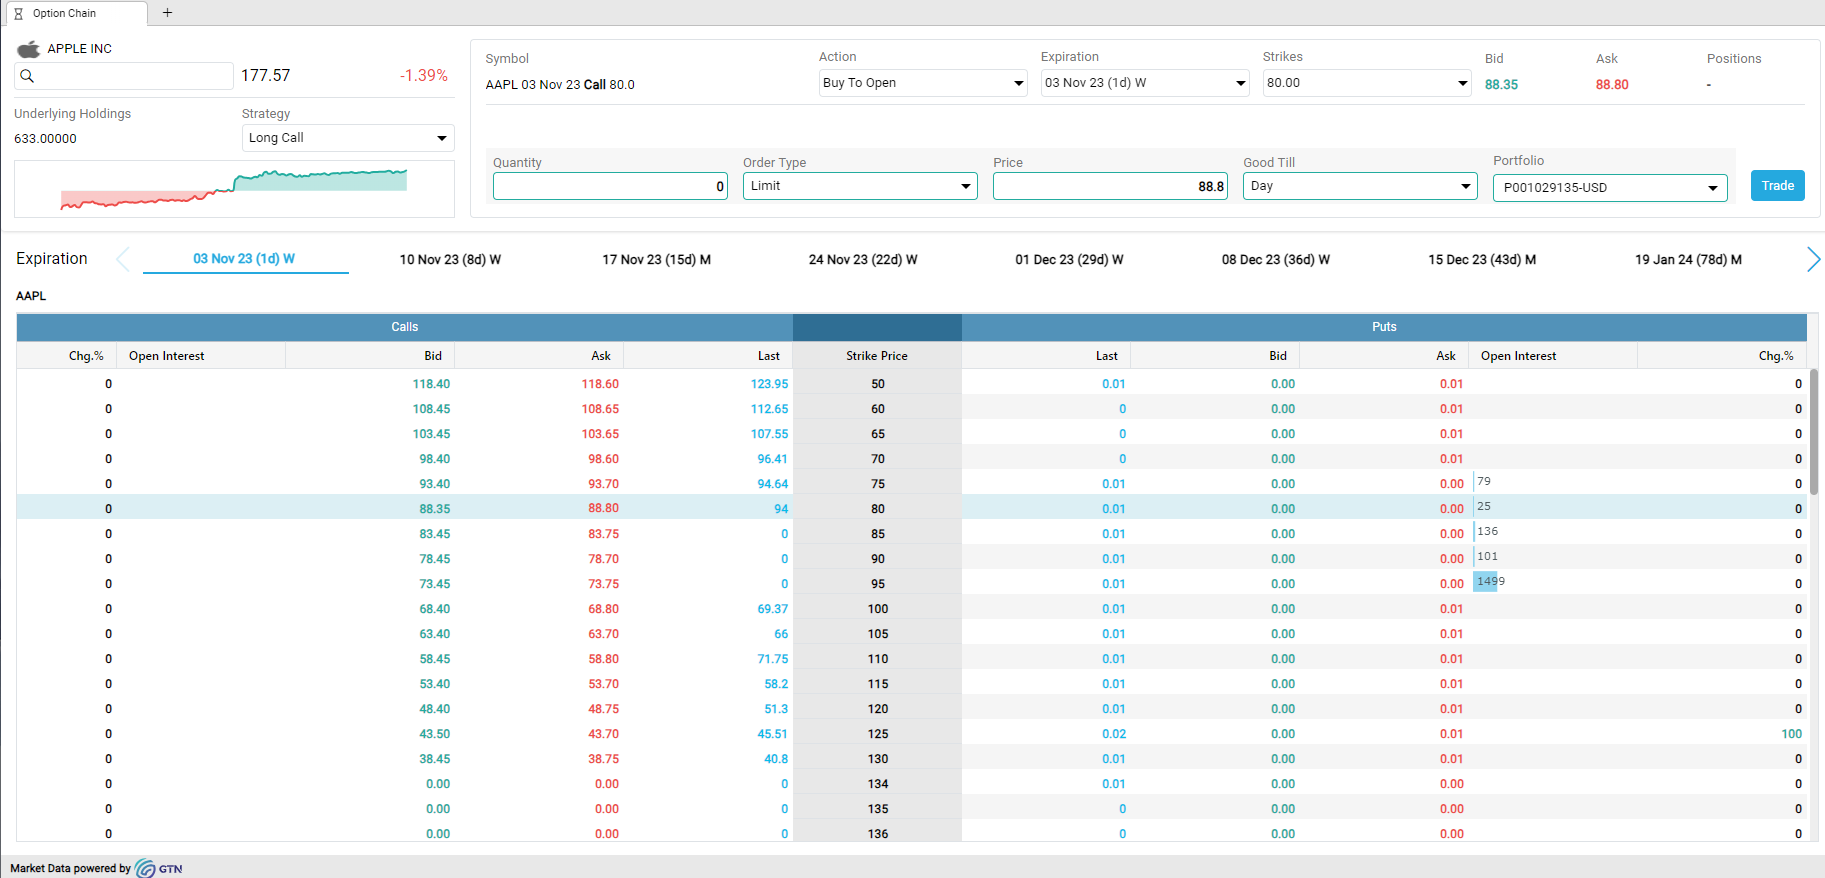Click the Price input field showing 88.8
This screenshot has height=878, width=1825.
(1110, 186)
